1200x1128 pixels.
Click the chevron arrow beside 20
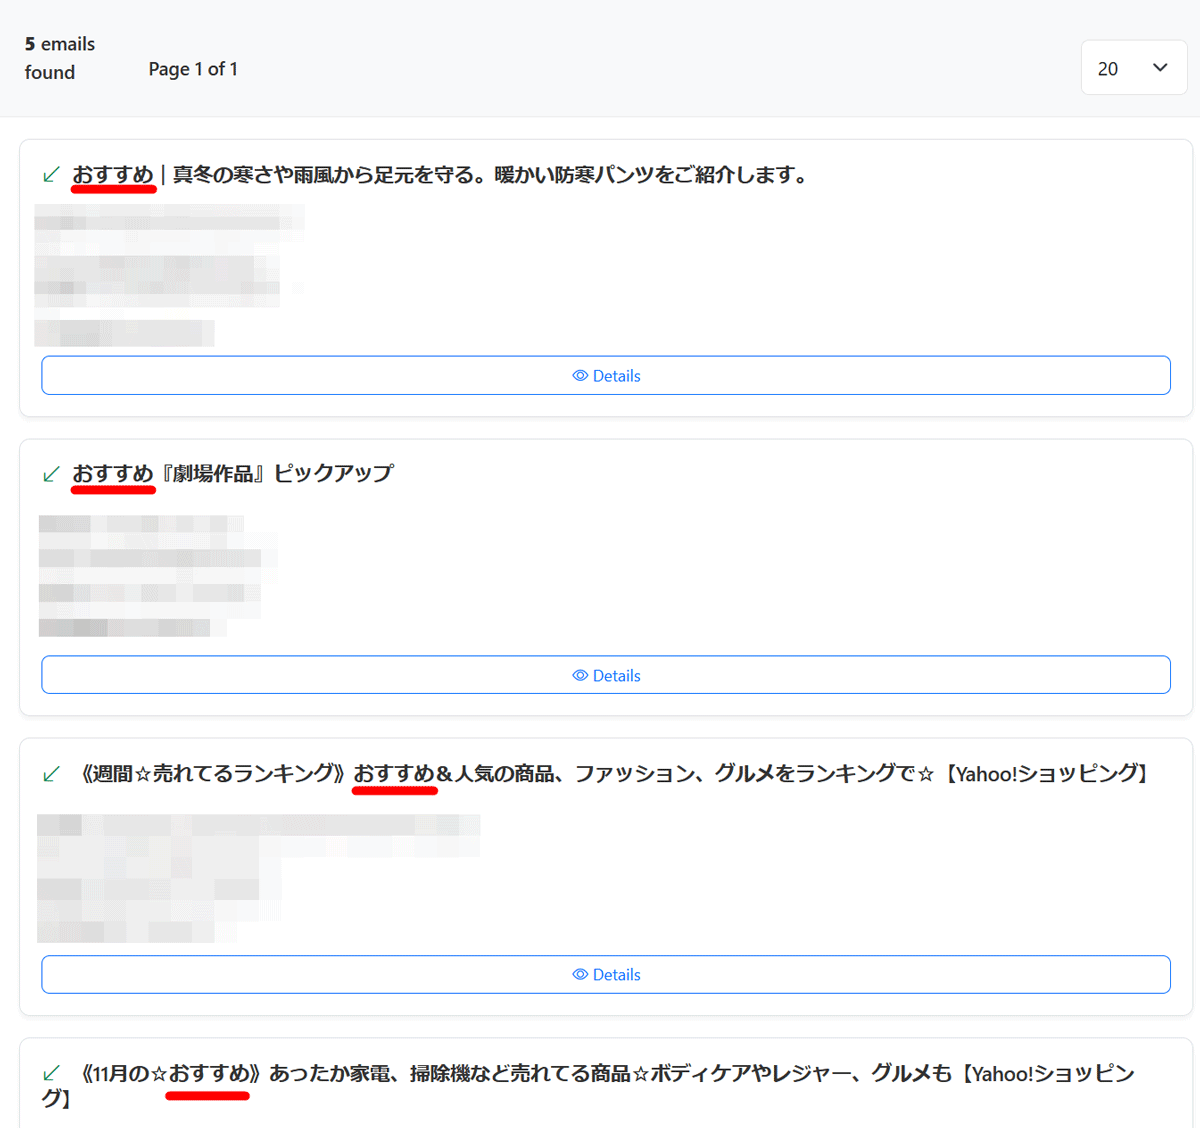[x=1160, y=68]
